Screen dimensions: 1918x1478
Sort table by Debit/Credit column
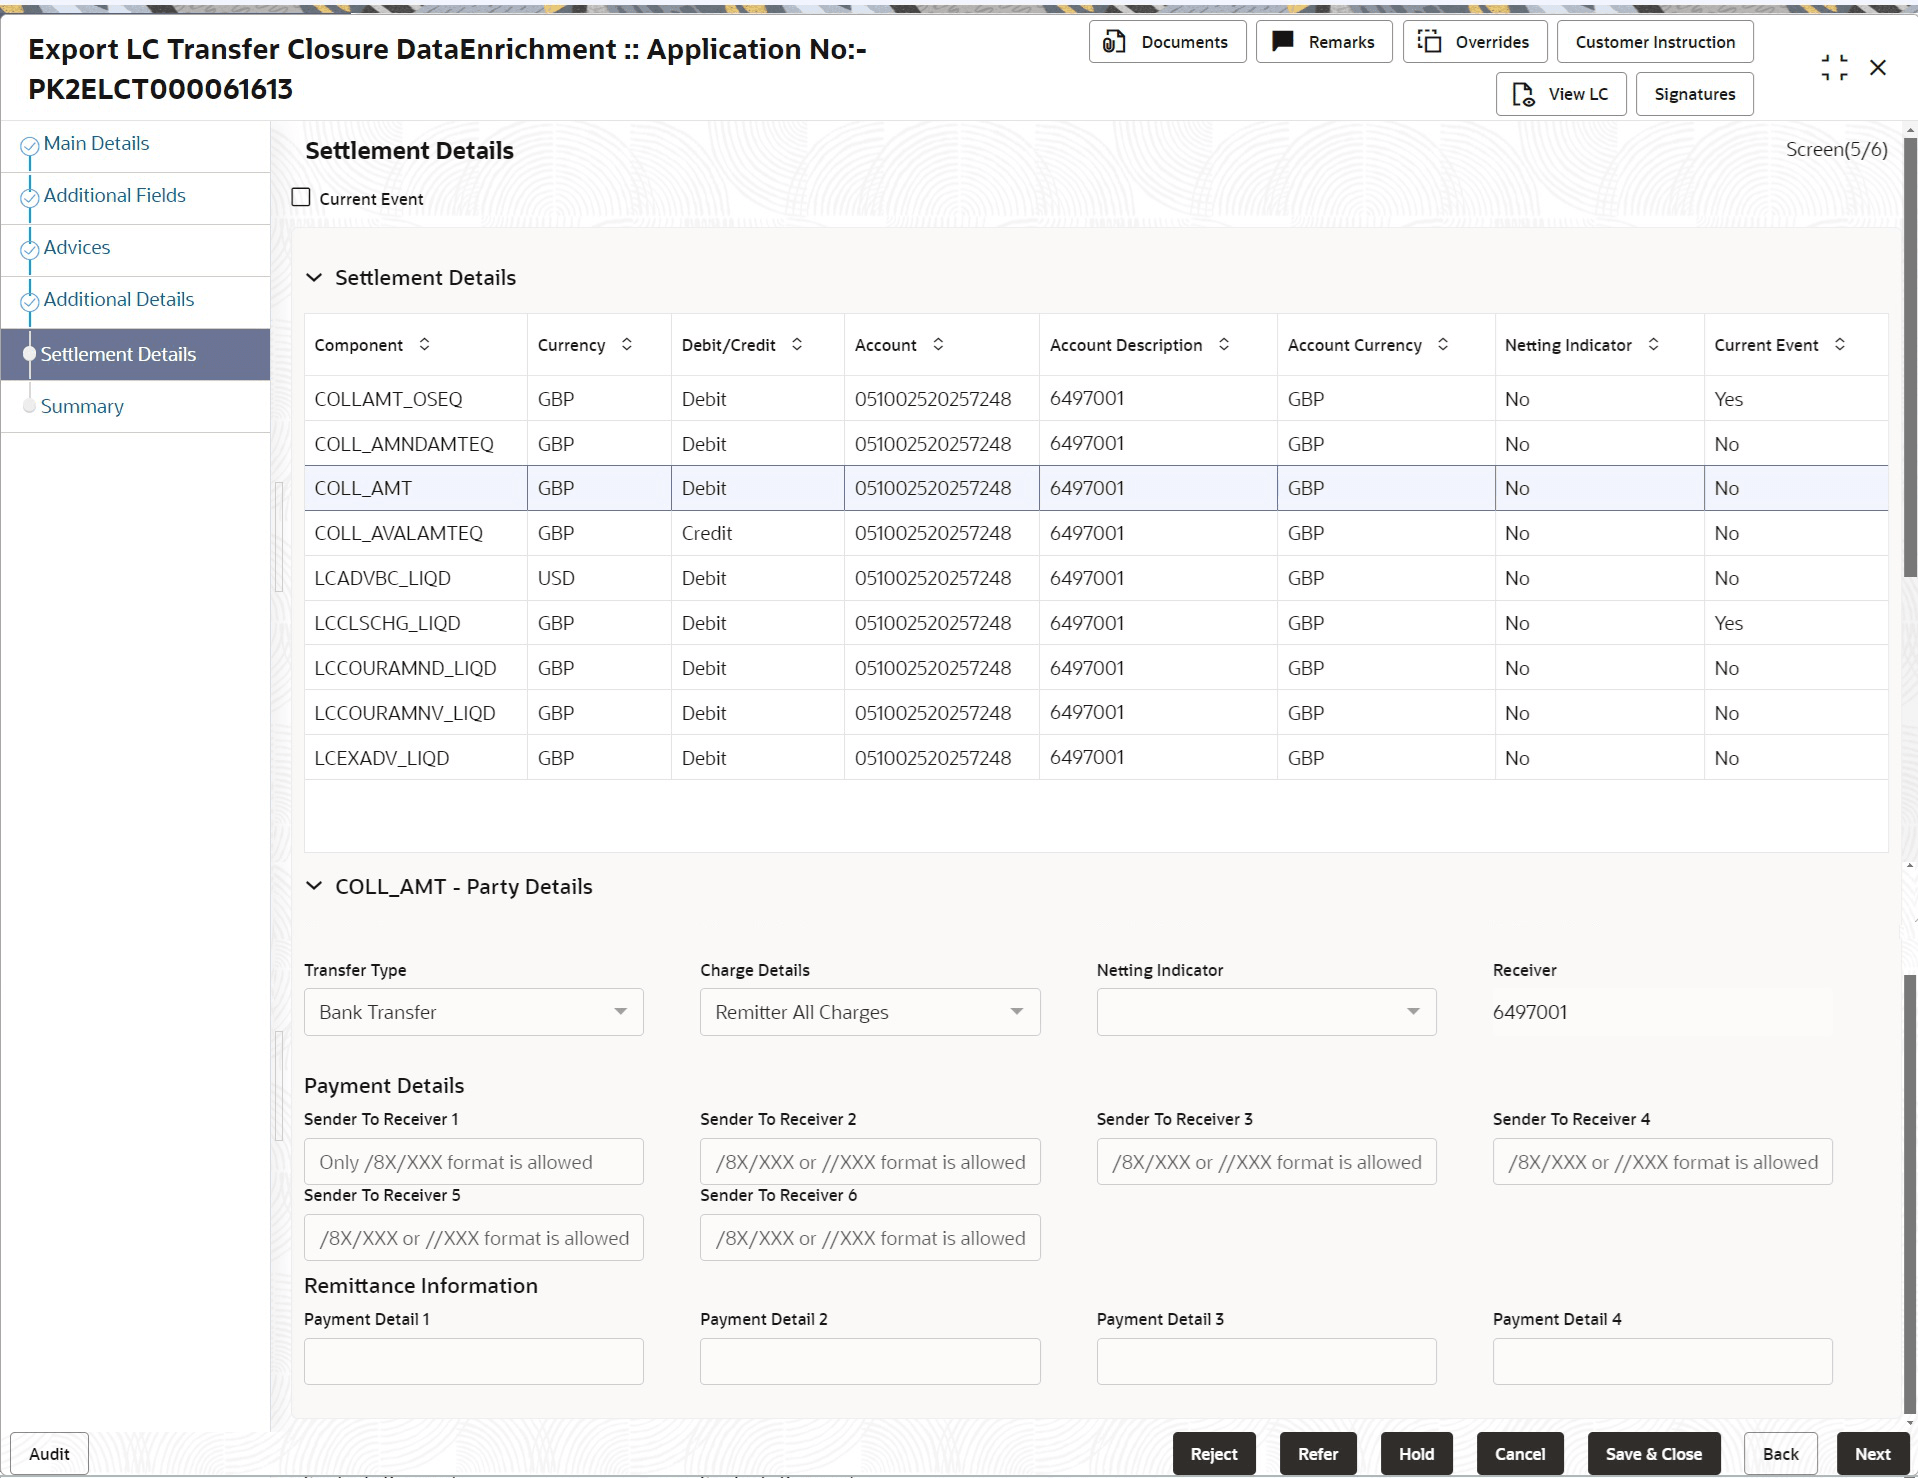point(797,345)
